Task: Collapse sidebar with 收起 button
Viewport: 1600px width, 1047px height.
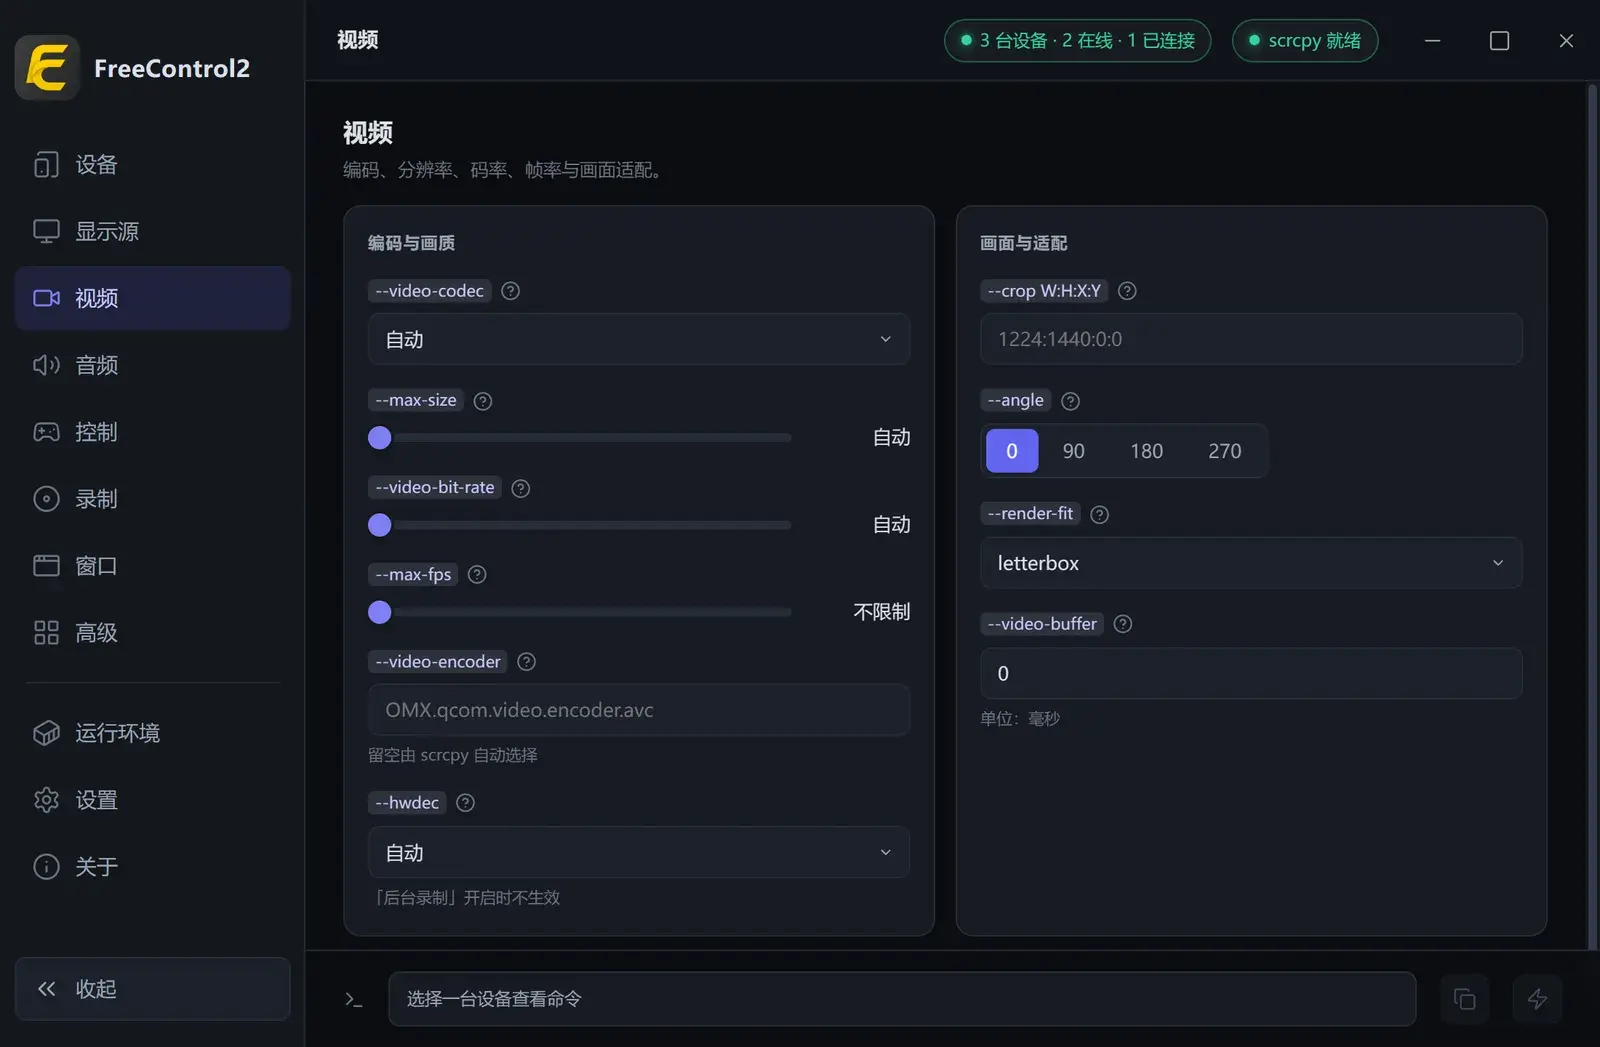Action: click(x=153, y=989)
